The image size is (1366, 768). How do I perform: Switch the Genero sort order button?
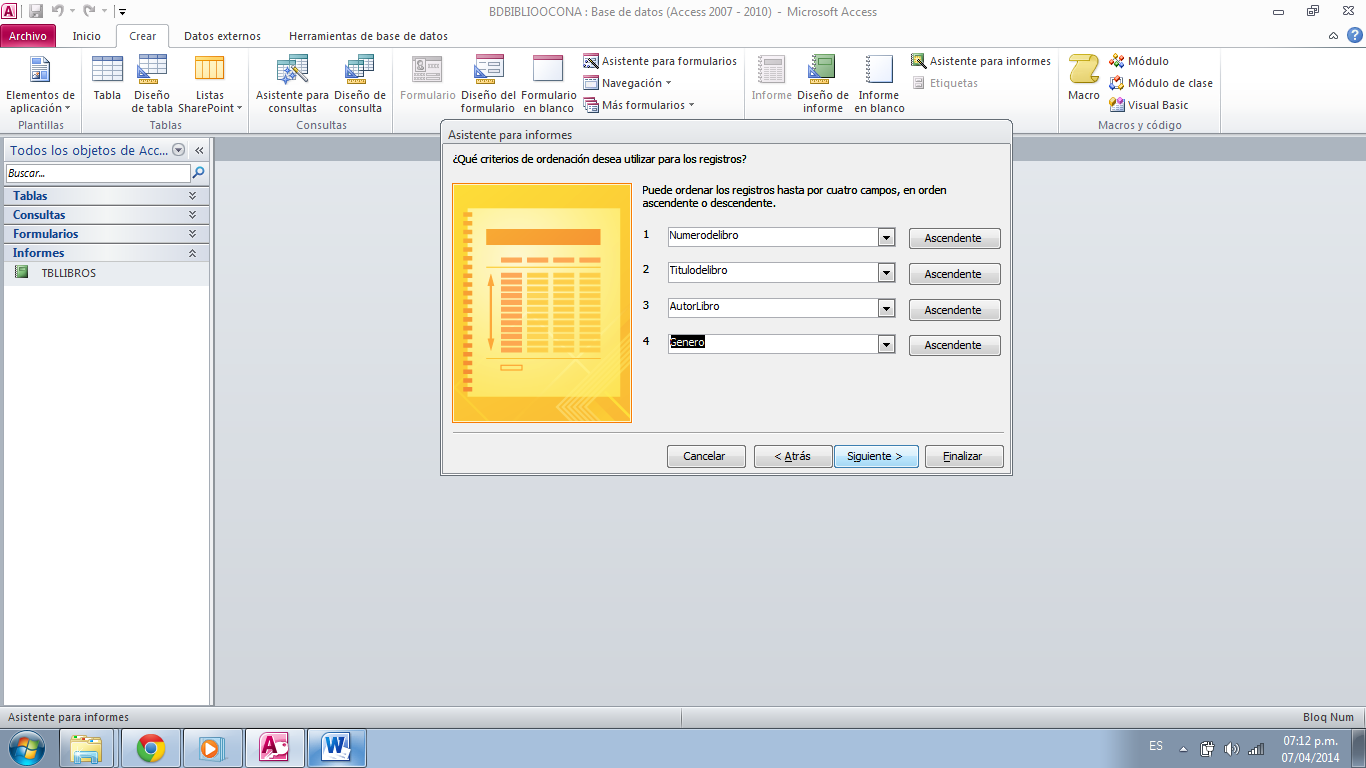[x=954, y=344]
